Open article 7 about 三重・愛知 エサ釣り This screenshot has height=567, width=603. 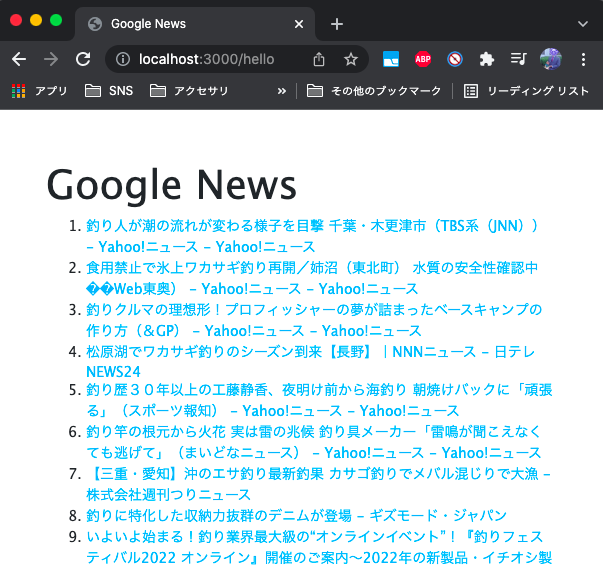pos(318,484)
